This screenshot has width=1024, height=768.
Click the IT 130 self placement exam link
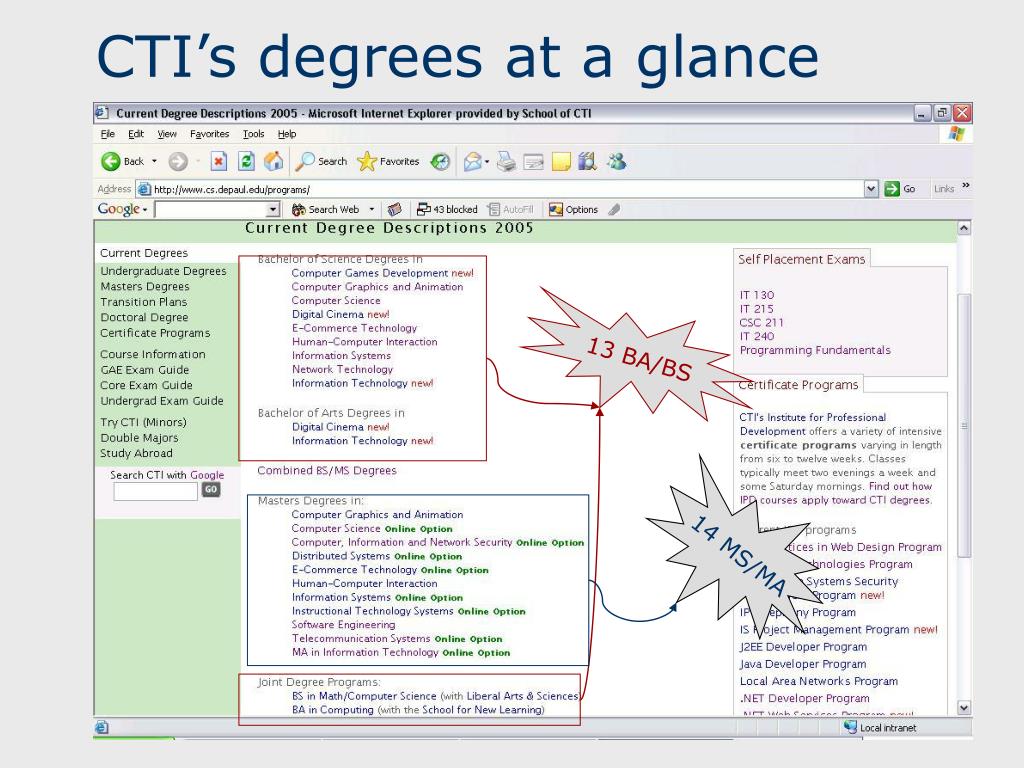(757, 295)
